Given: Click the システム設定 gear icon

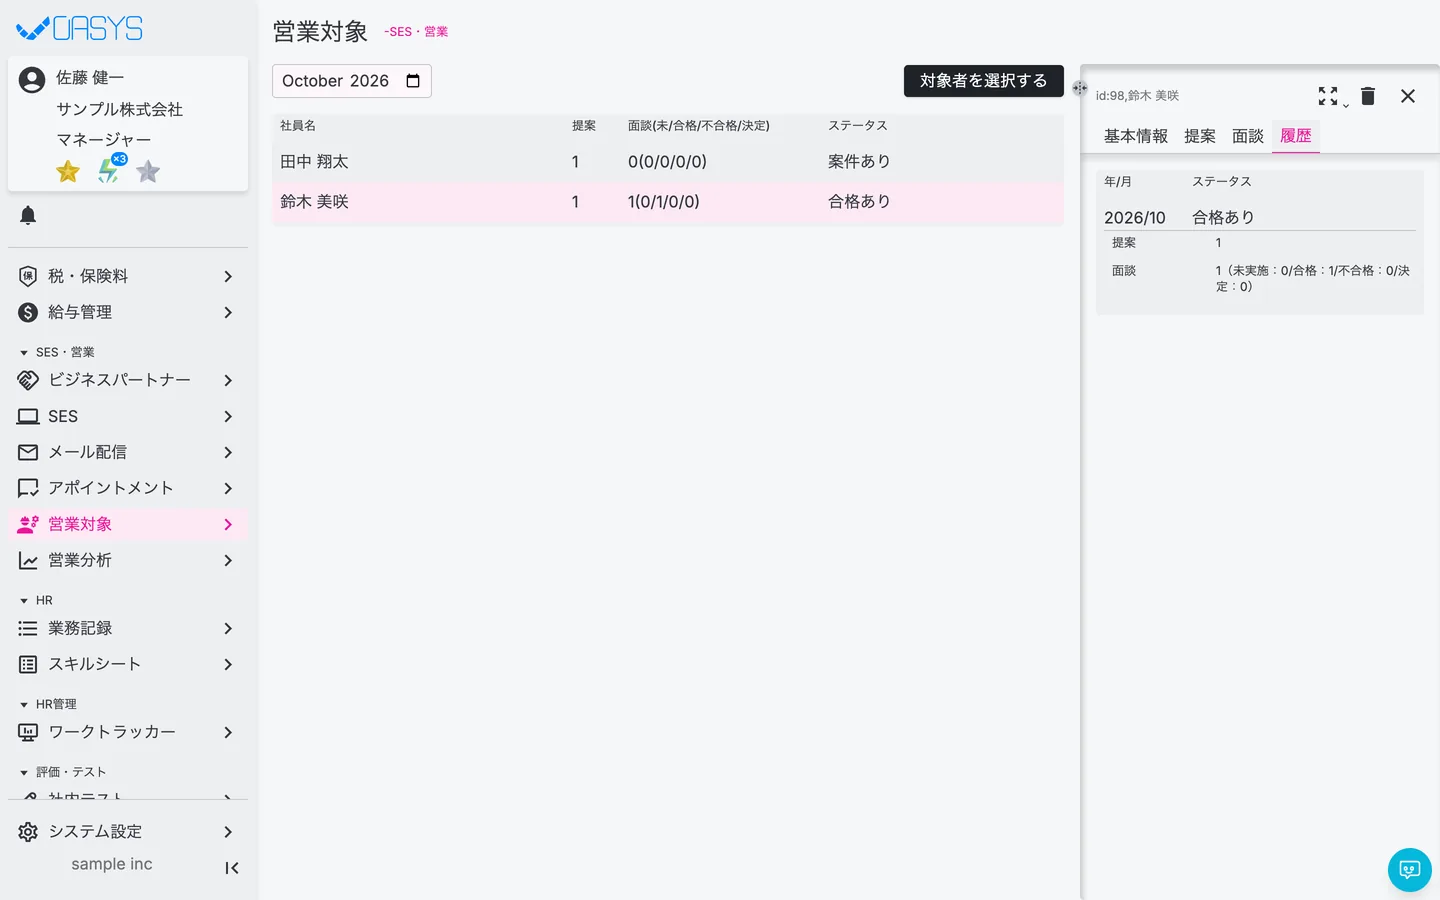Looking at the screenshot, I should [x=28, y=832].
